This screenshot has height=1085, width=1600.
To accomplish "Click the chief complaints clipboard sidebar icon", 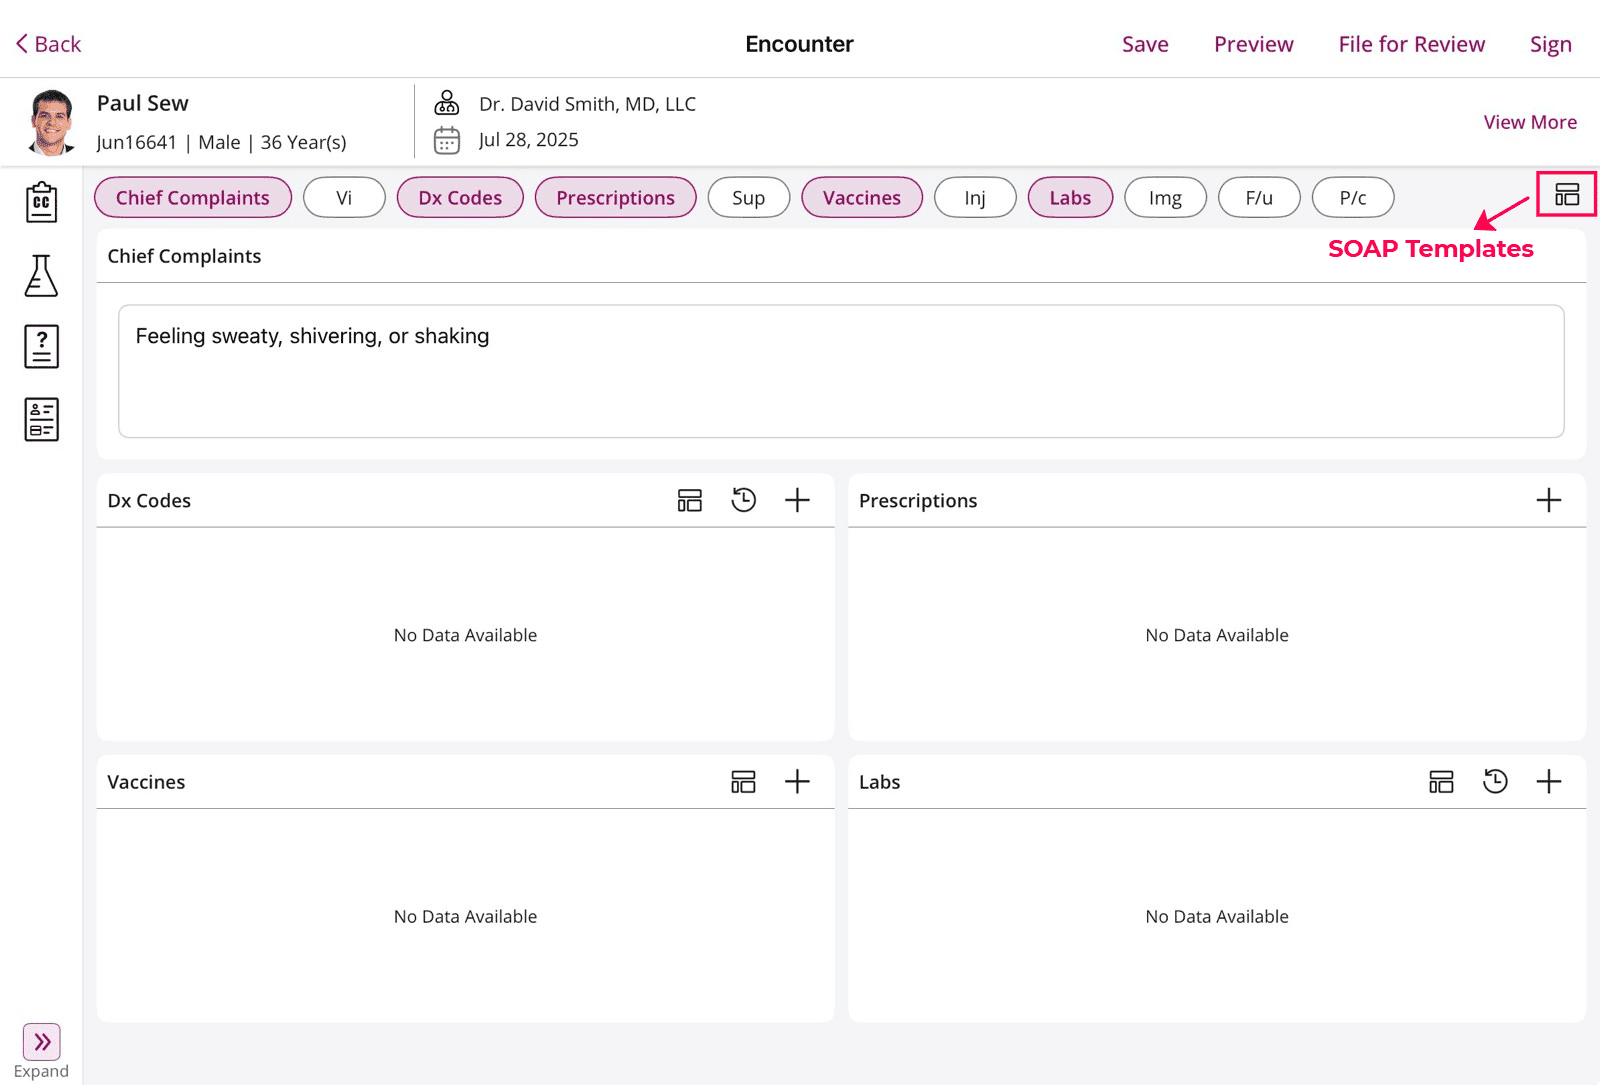I will tap(41, 202).
